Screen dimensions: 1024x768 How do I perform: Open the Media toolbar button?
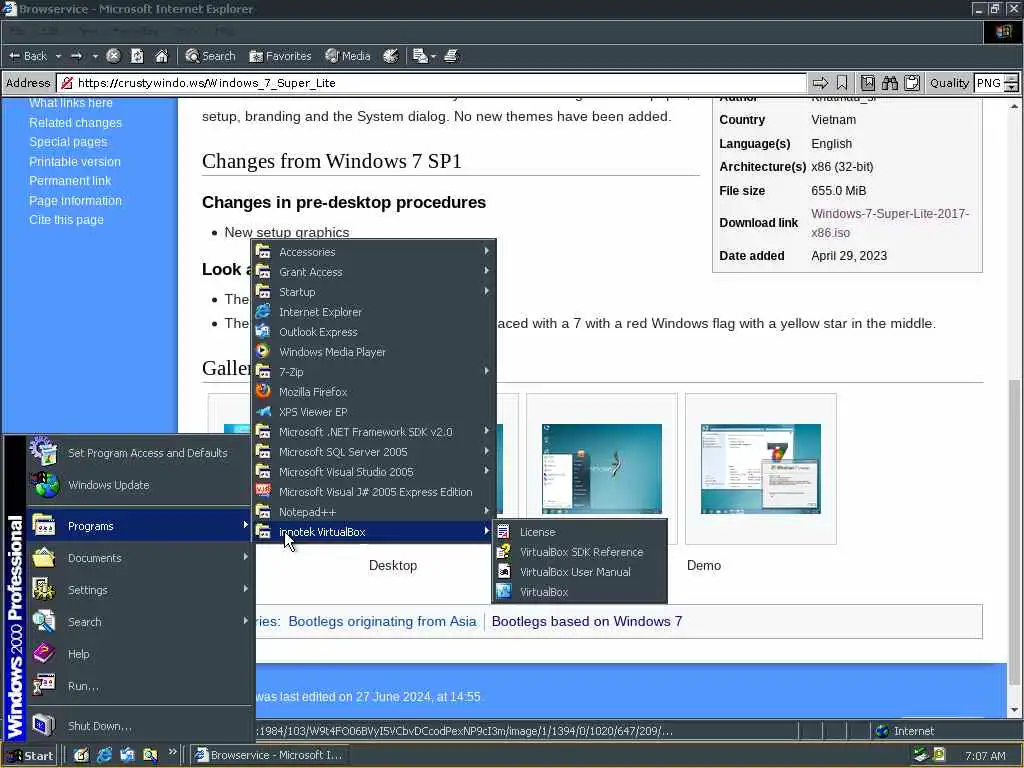348,56
